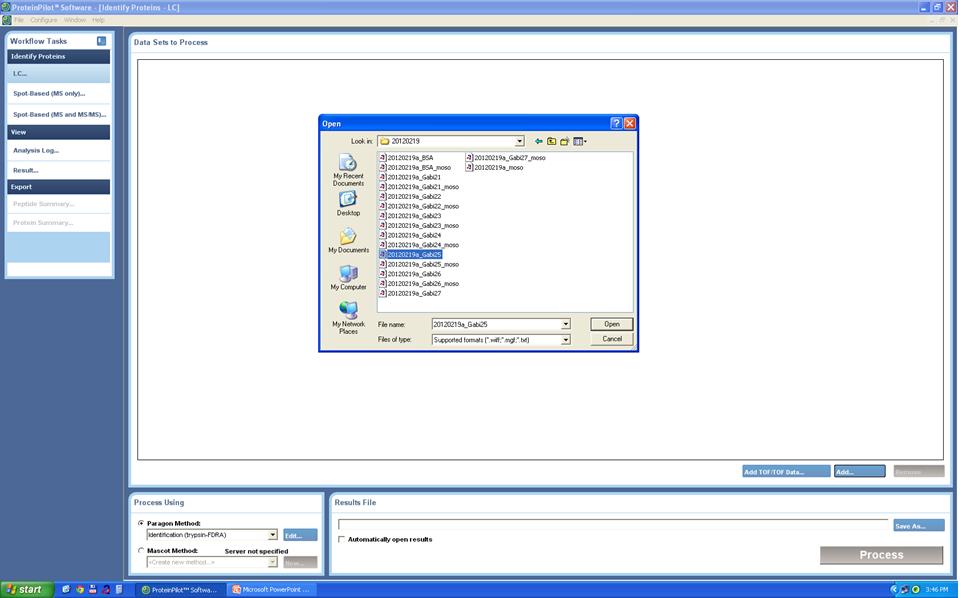
Task: Click the Add... button
Action: point(859,472)
